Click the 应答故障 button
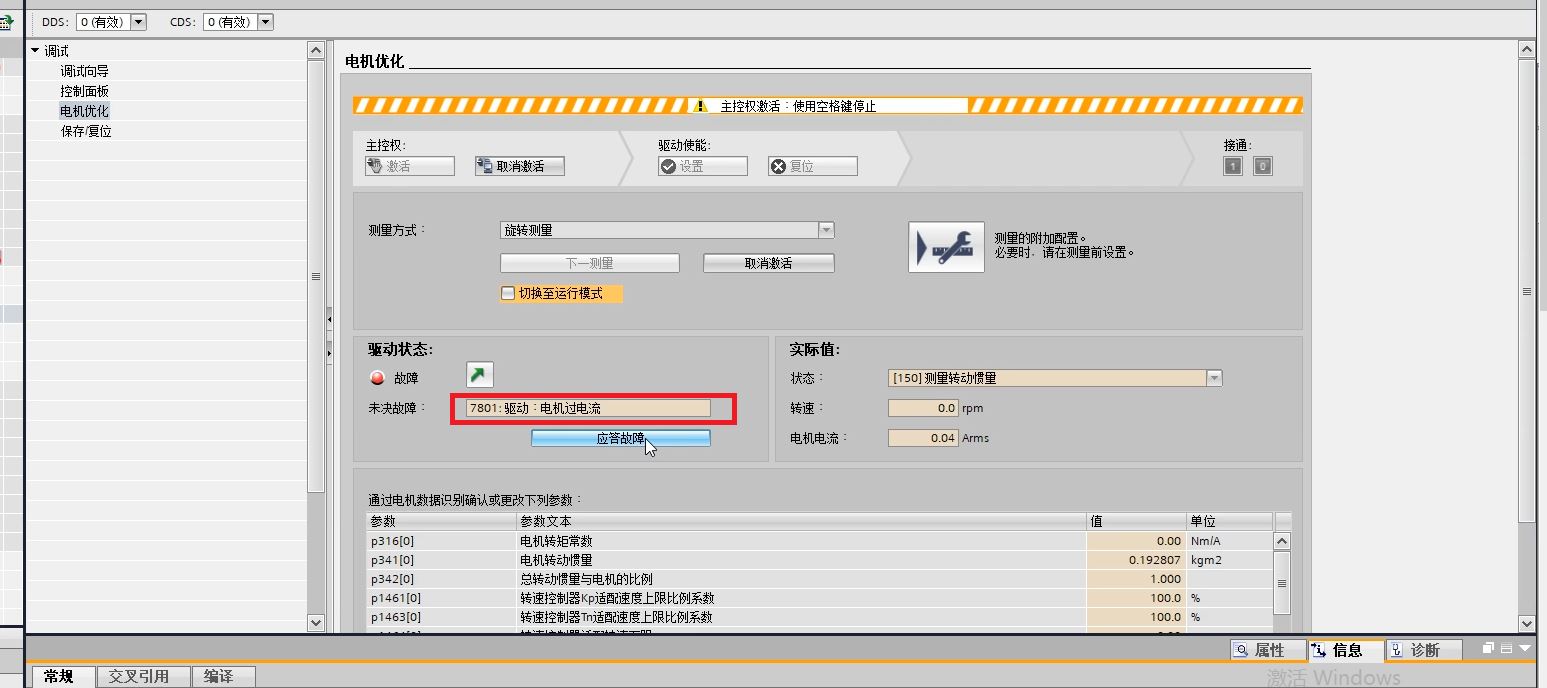1547x688 pixels. click(620, 438)
